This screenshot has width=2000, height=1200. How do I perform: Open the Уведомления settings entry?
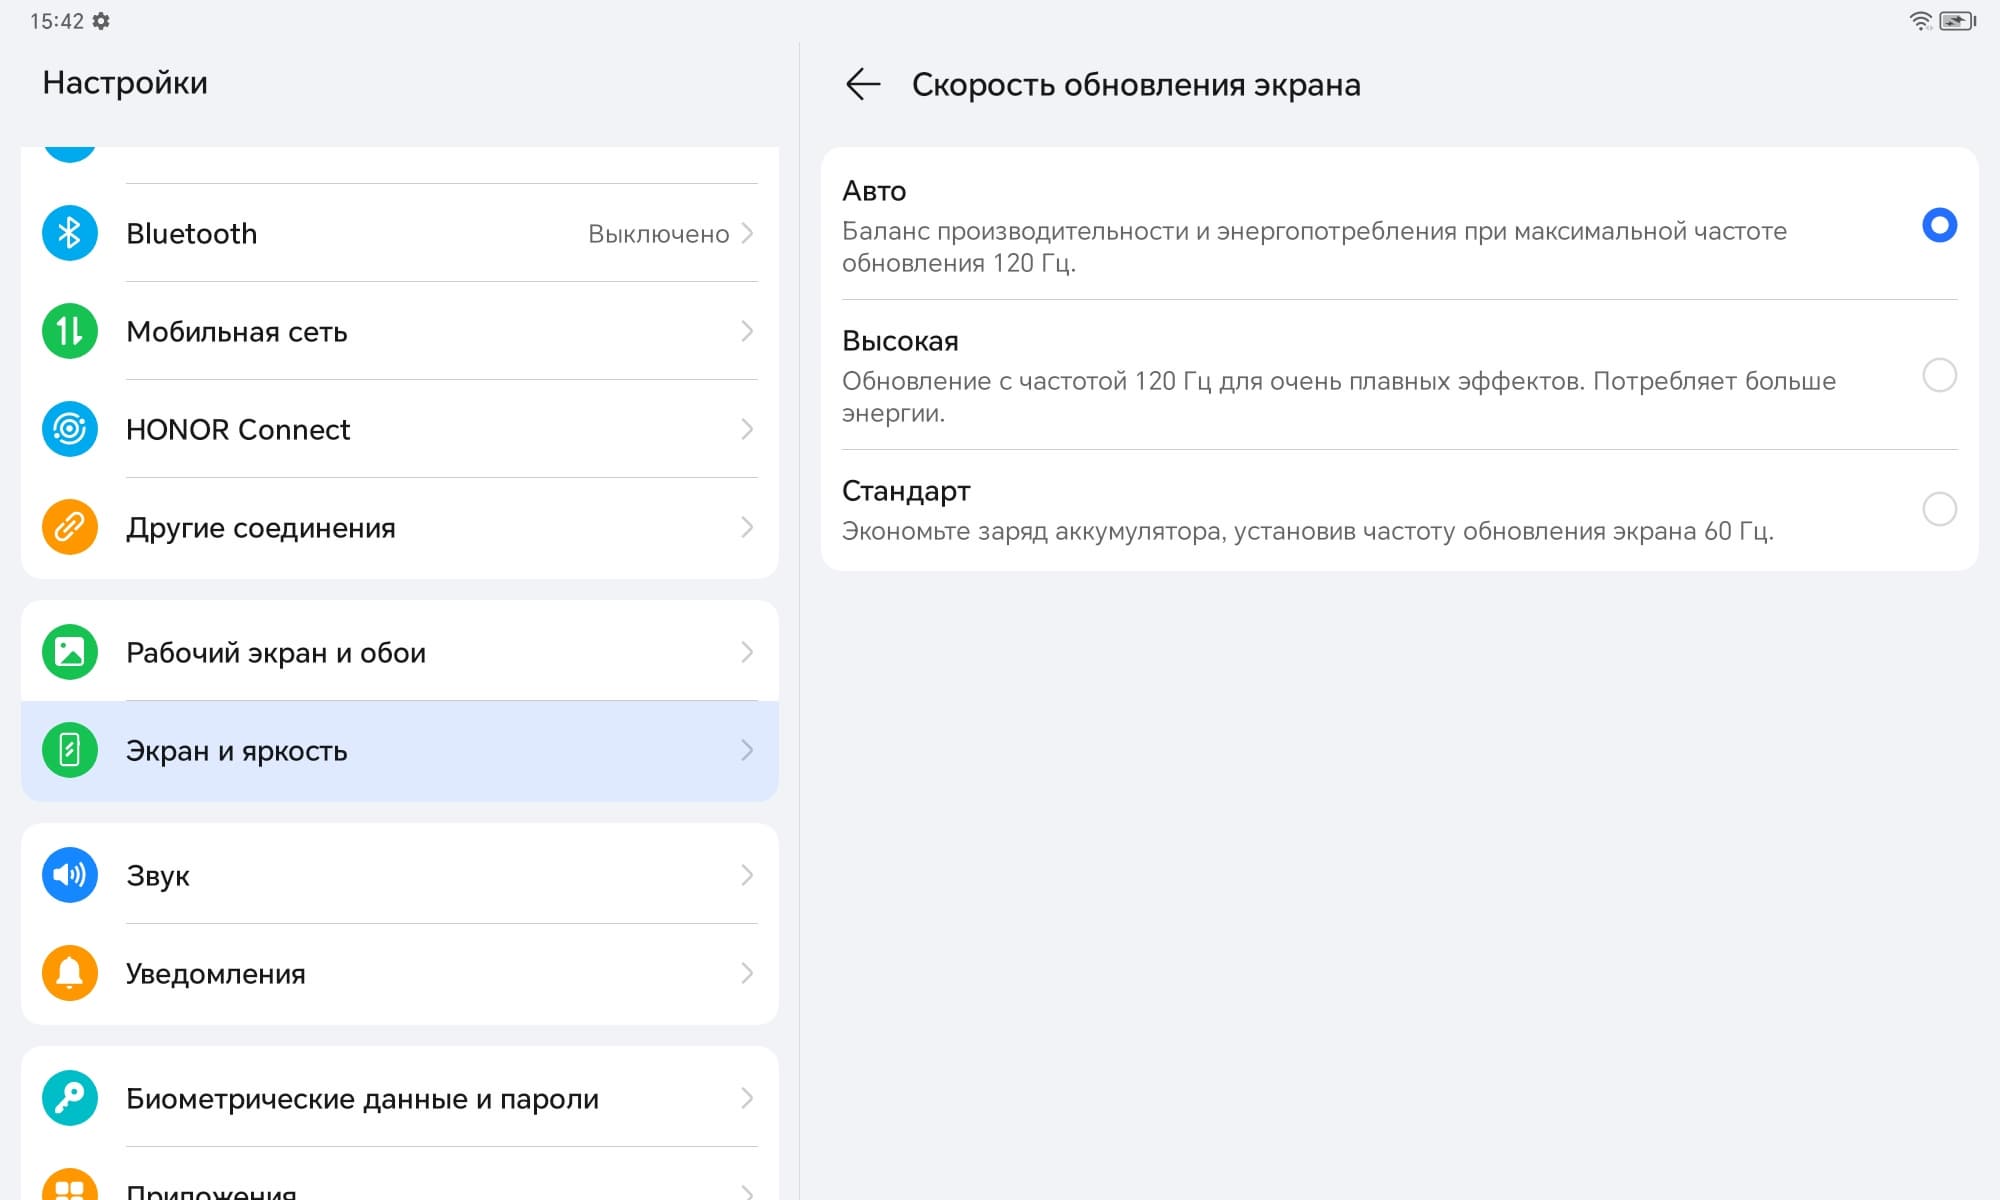pos(215,973)
